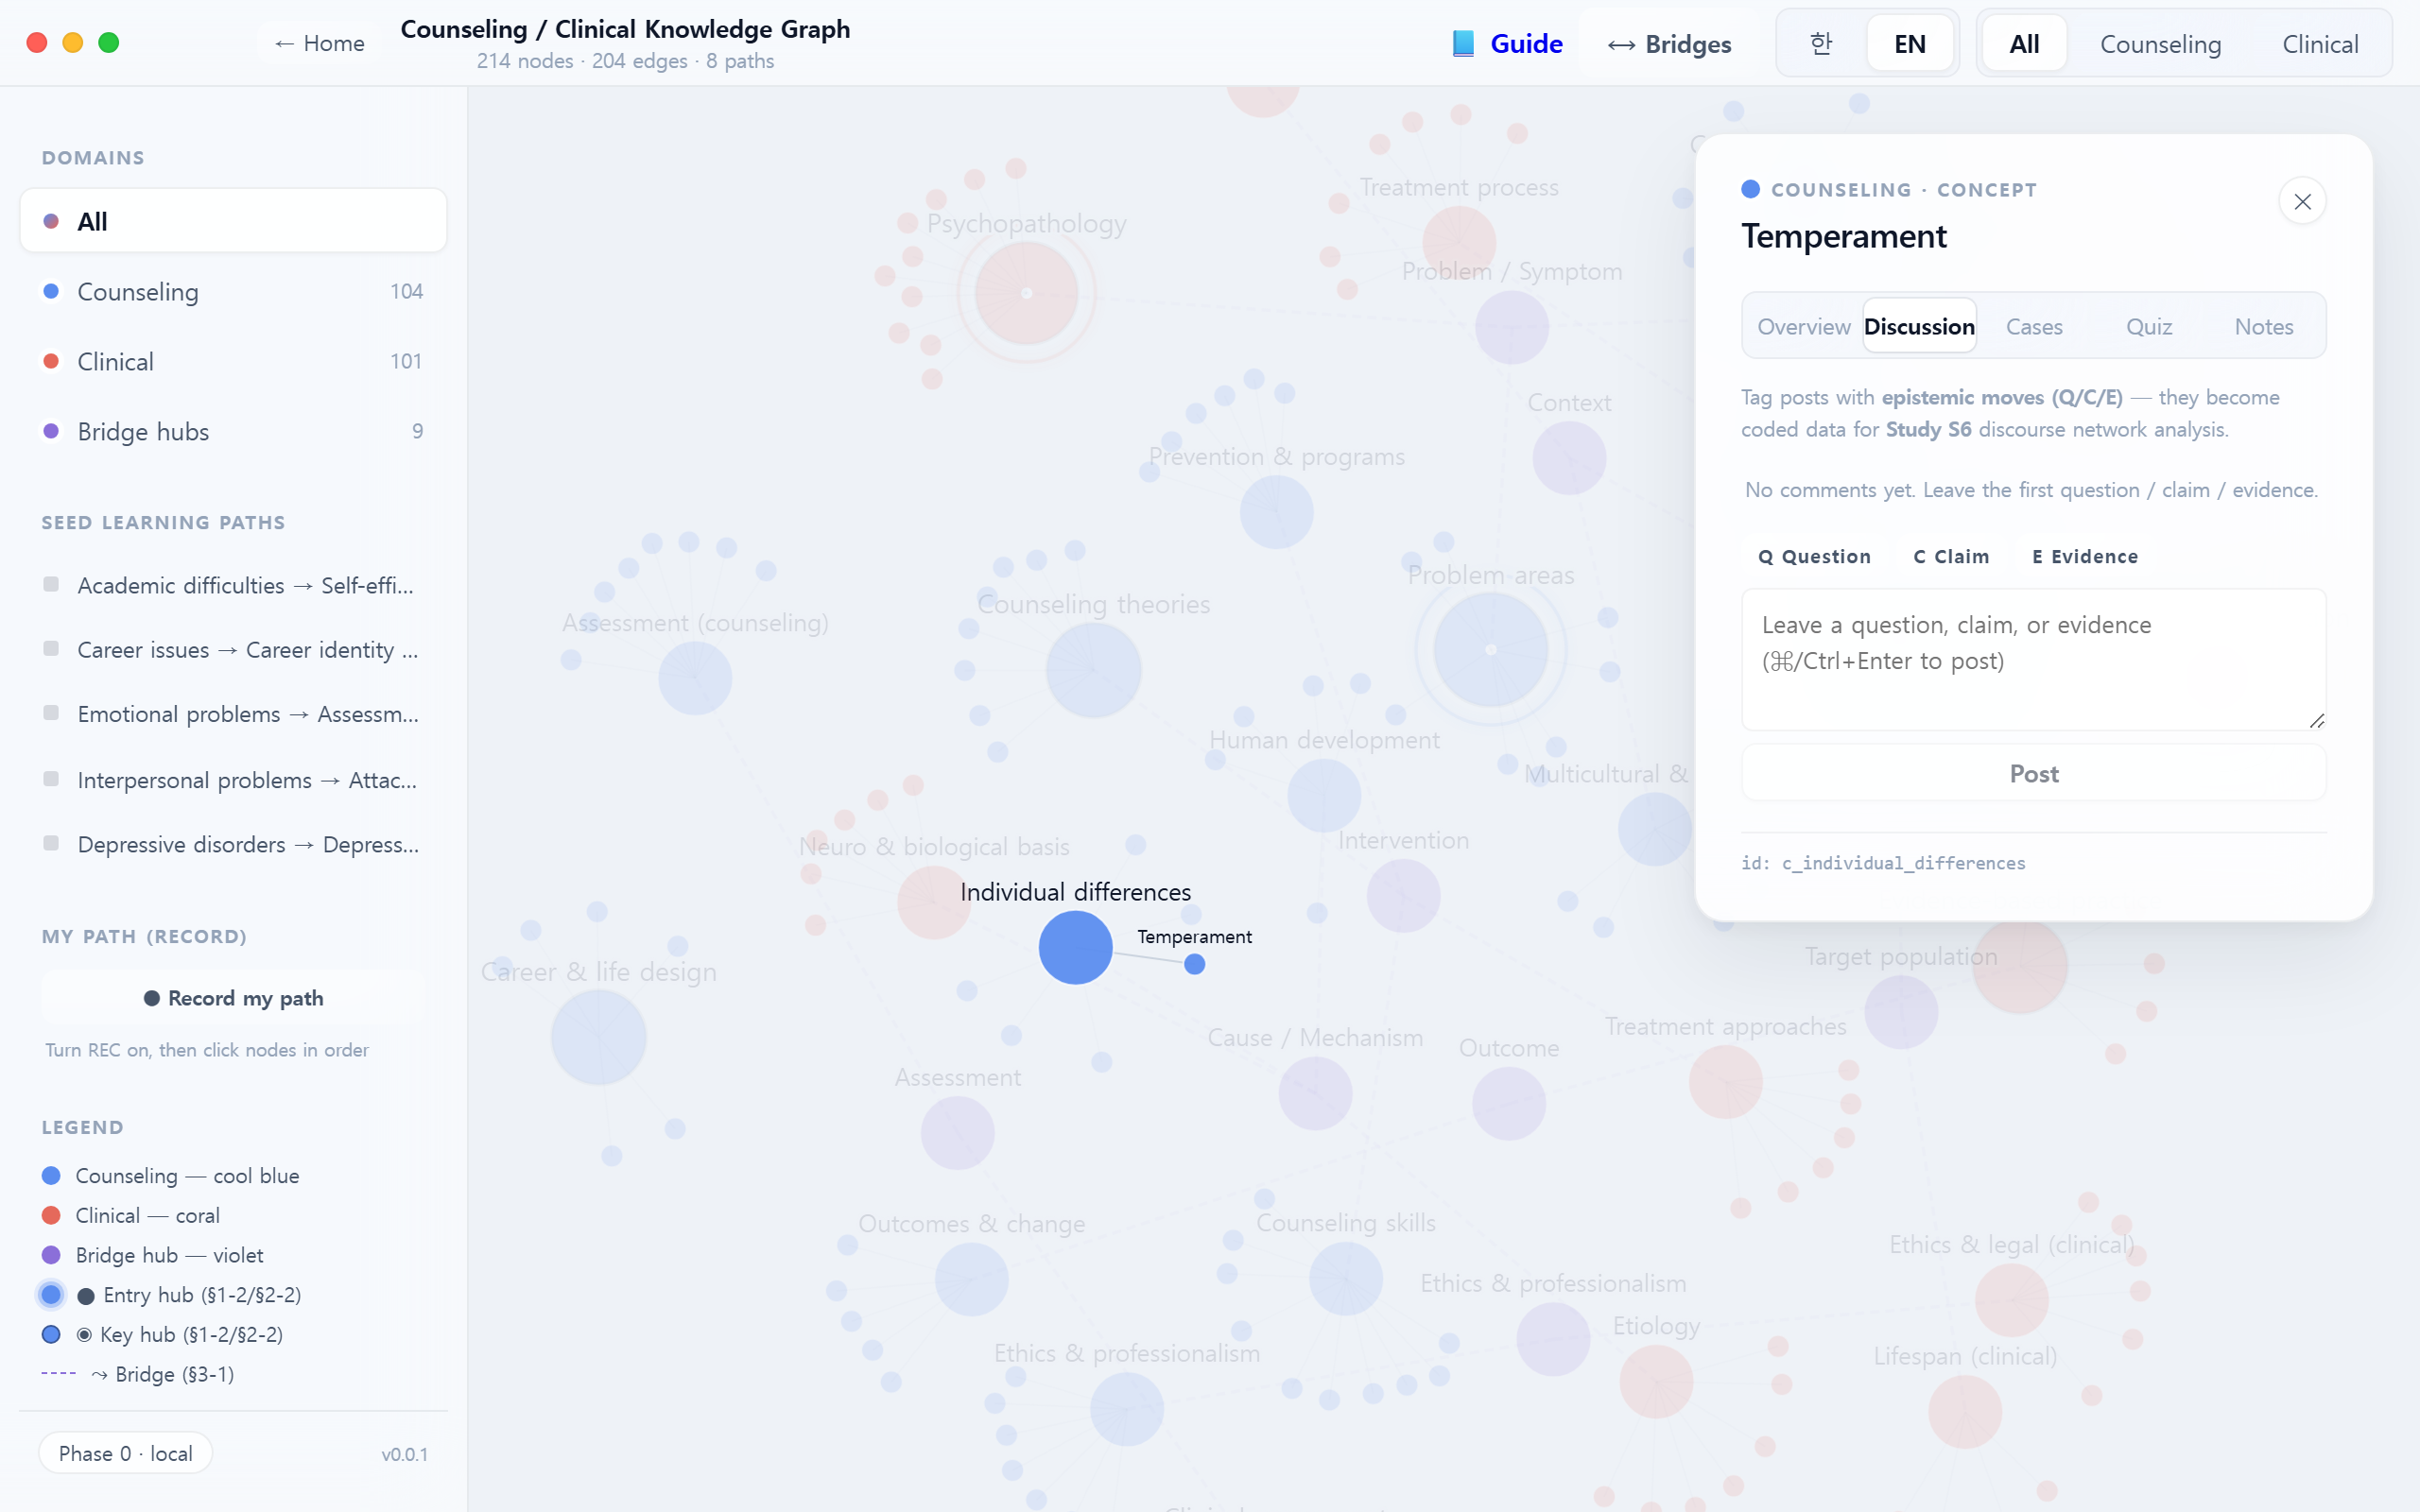Open the Quiz tab
Viewport: 2420px width, 1512px height.
pyautogui.click(x=2149, y=326)
